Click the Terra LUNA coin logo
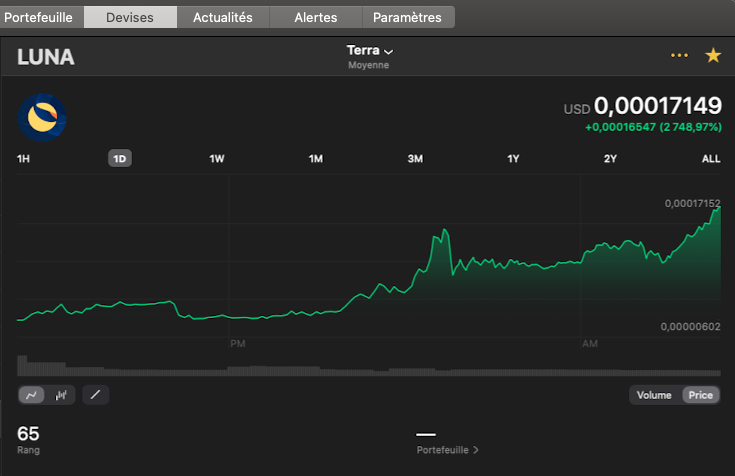This screenshot has width=735, height=476. coord(42,117)
